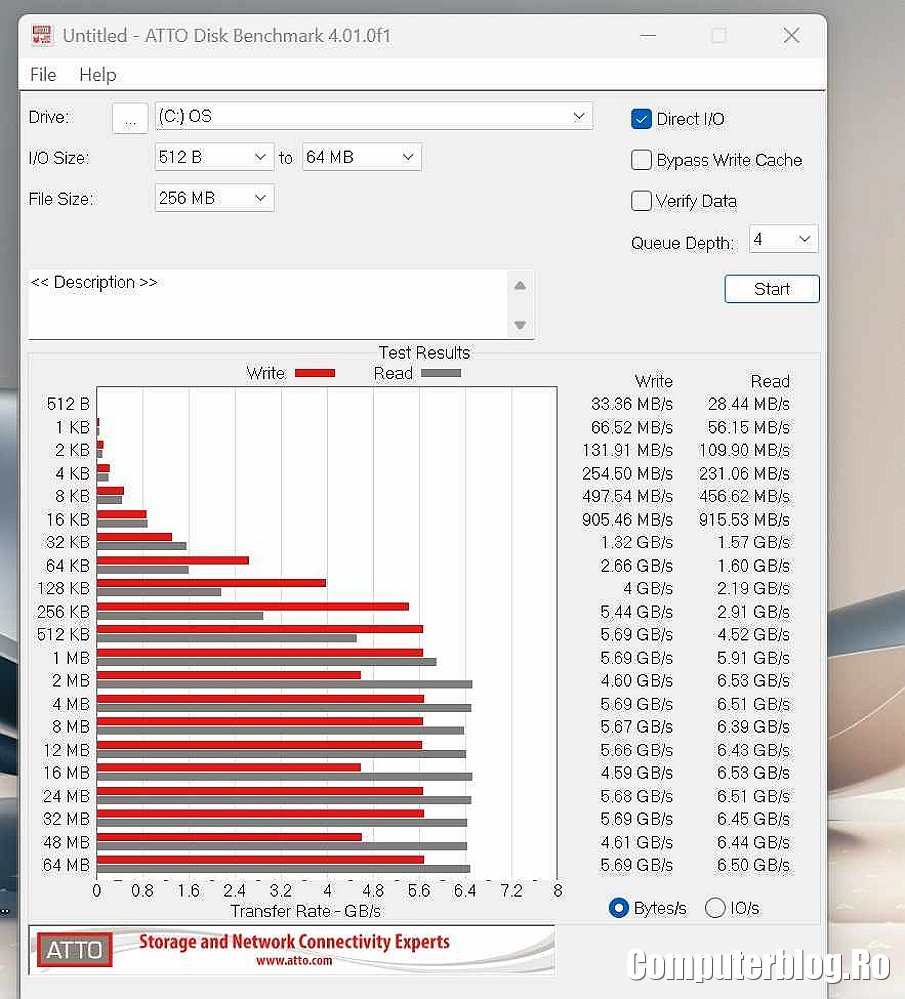Disable the Direct I/O checkbox

tap(642, 119)
